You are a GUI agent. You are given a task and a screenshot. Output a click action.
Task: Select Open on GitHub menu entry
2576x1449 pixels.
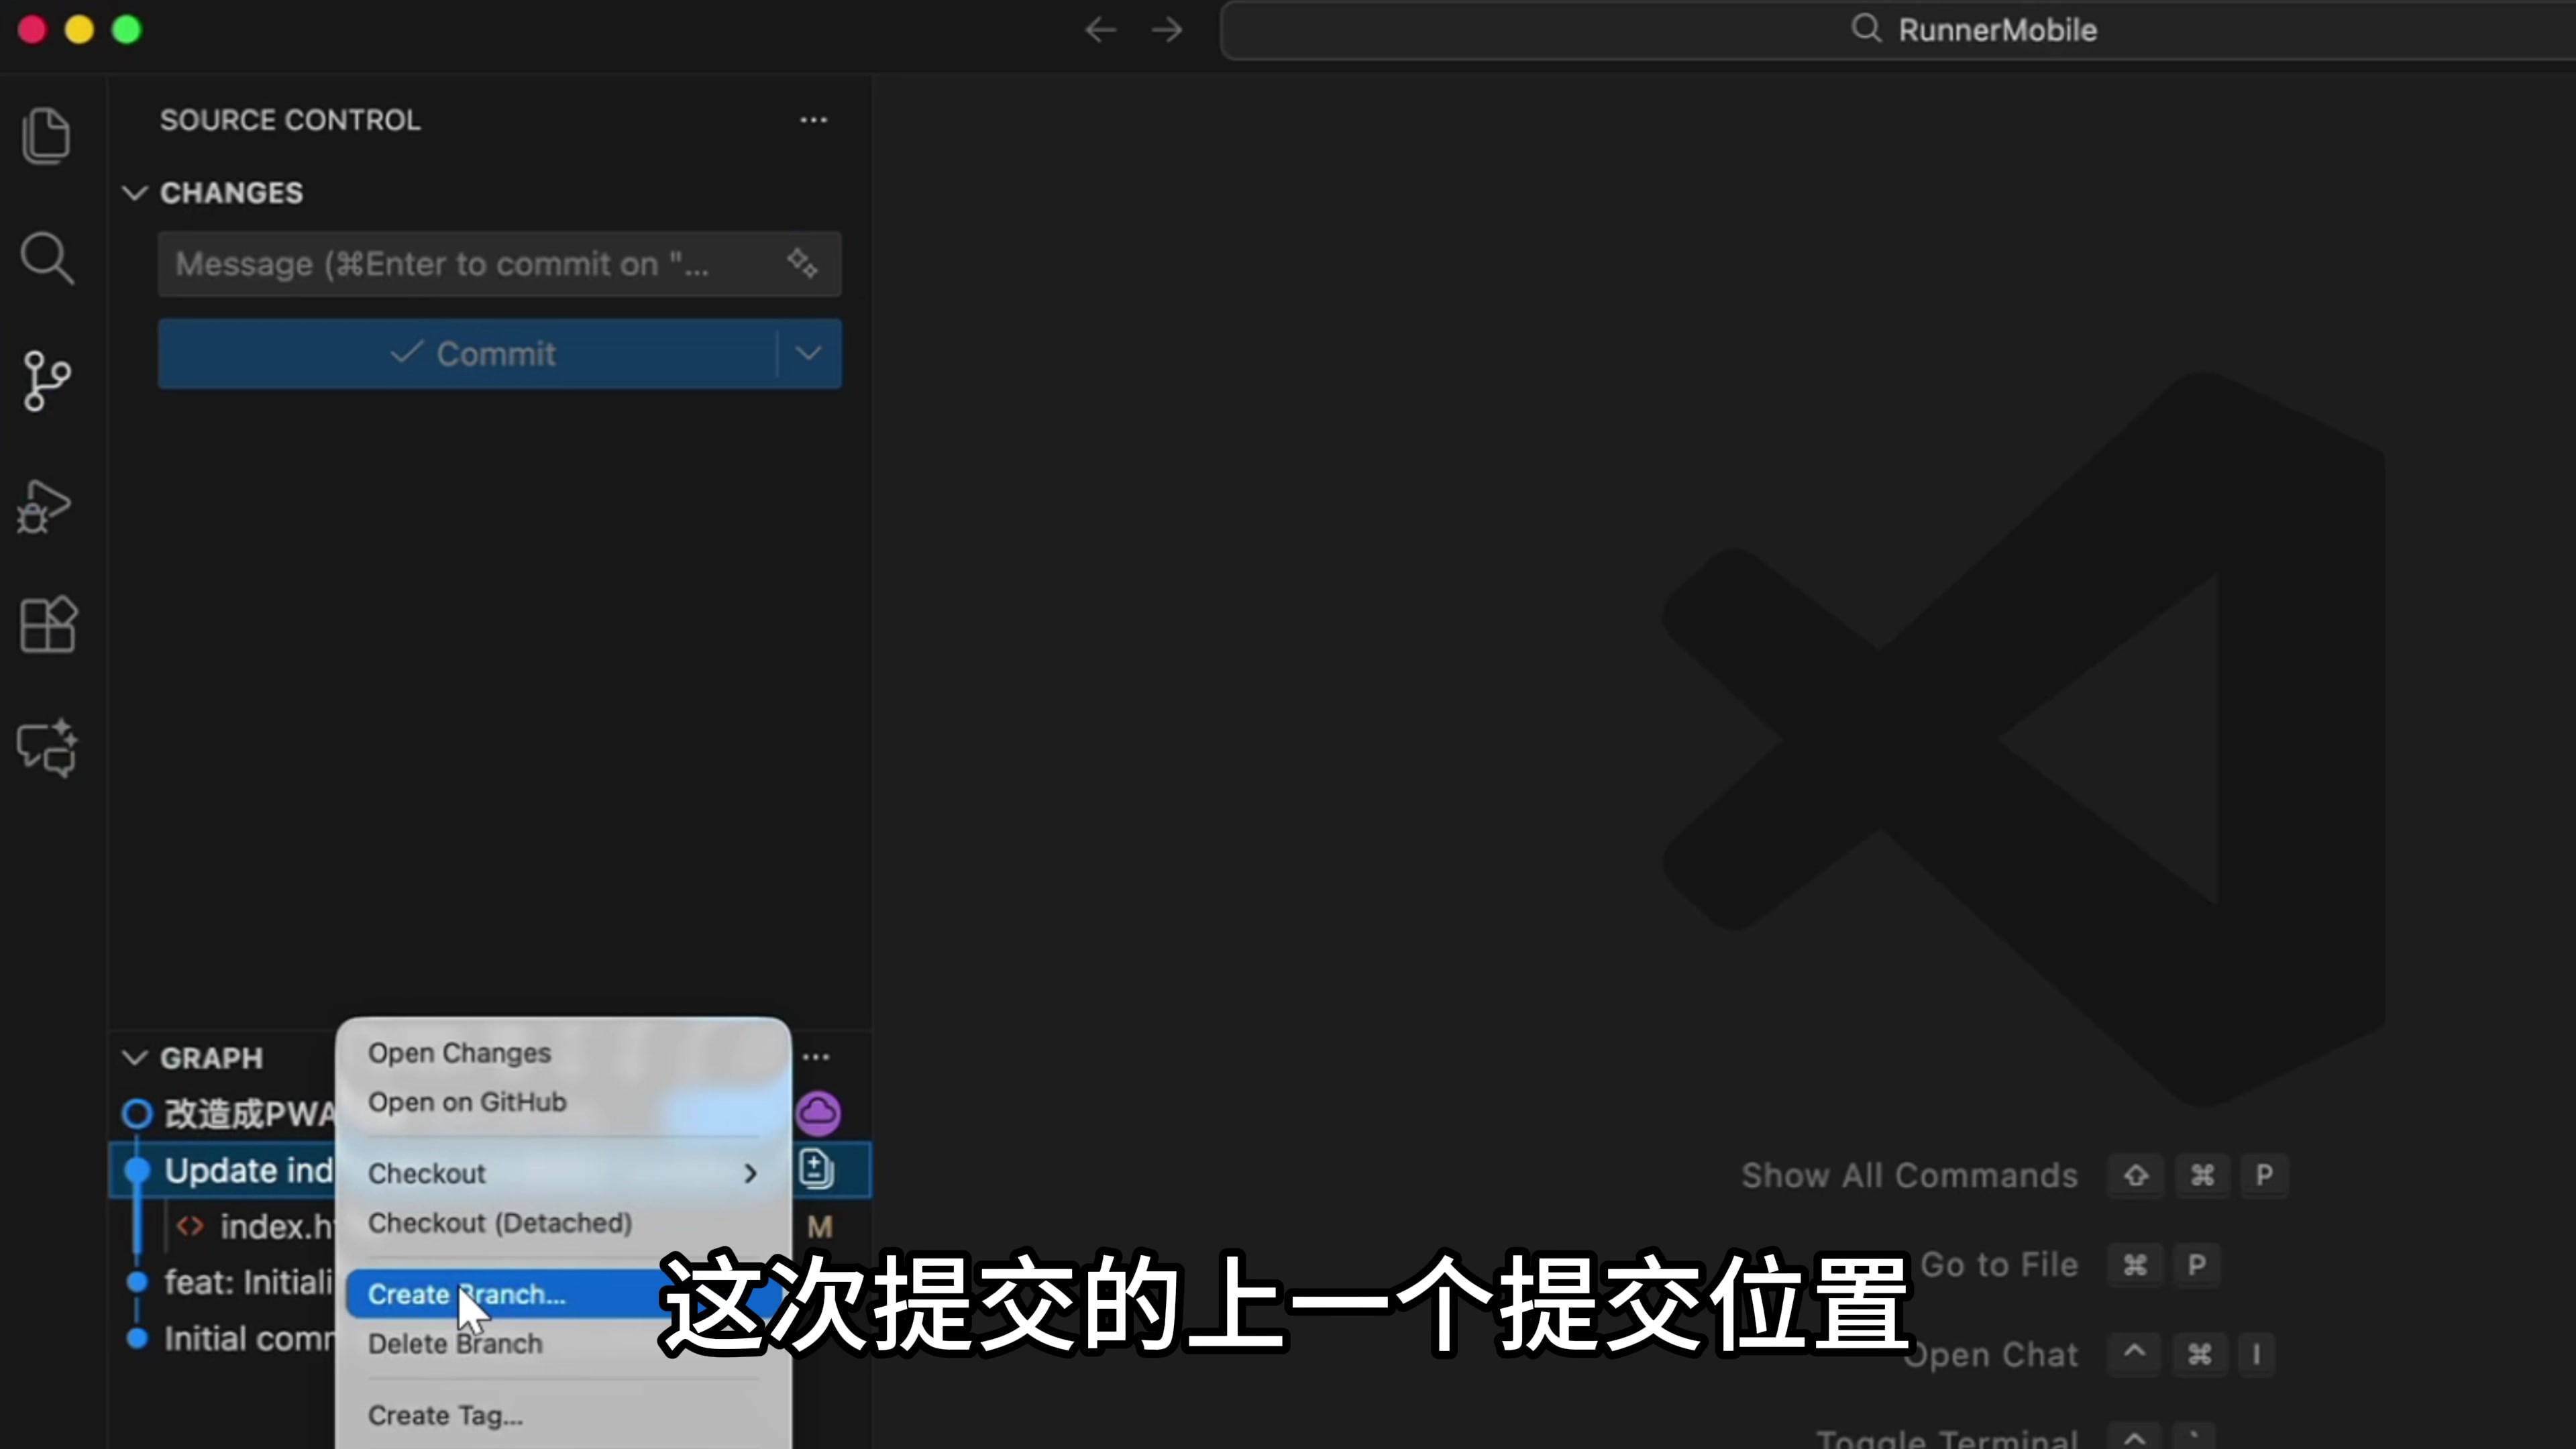click(467, 1102)
